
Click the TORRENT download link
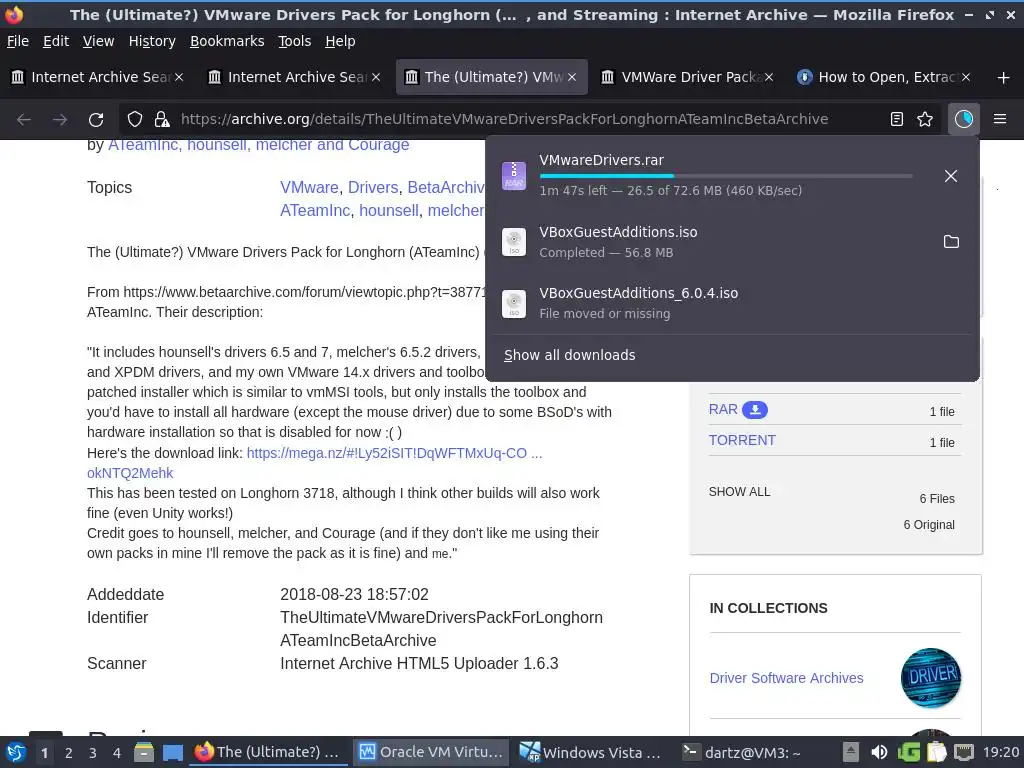pyautogui.click(x=742, y=440)
